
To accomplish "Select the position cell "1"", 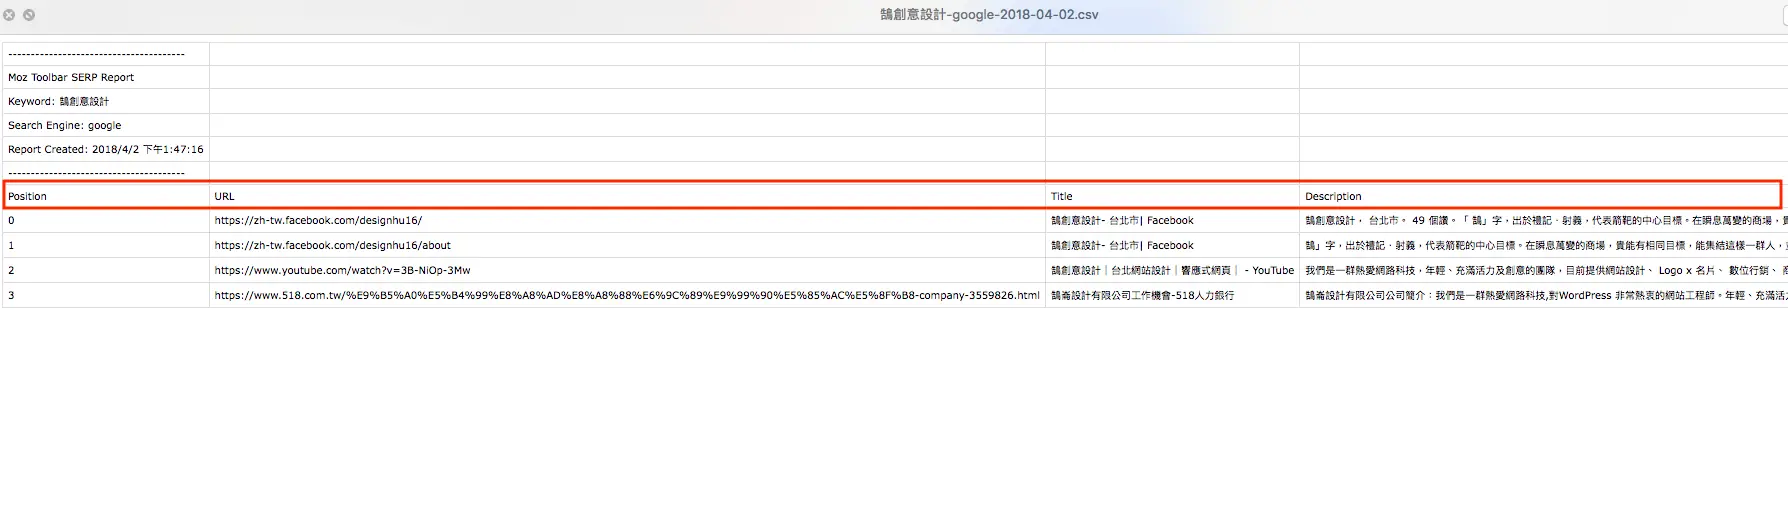I will pyautogui.click(x=106, y=245).
